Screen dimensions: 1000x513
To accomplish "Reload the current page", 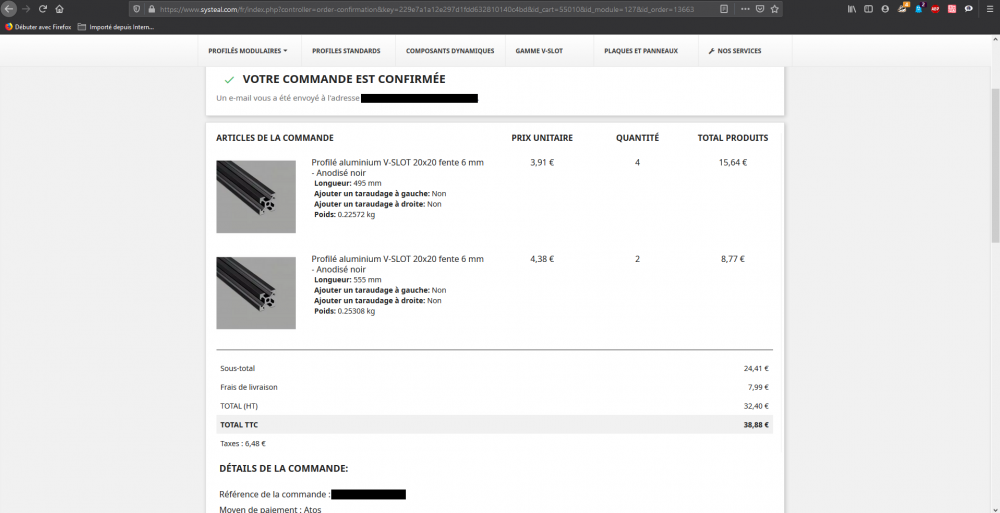I will tap(42, 9).
